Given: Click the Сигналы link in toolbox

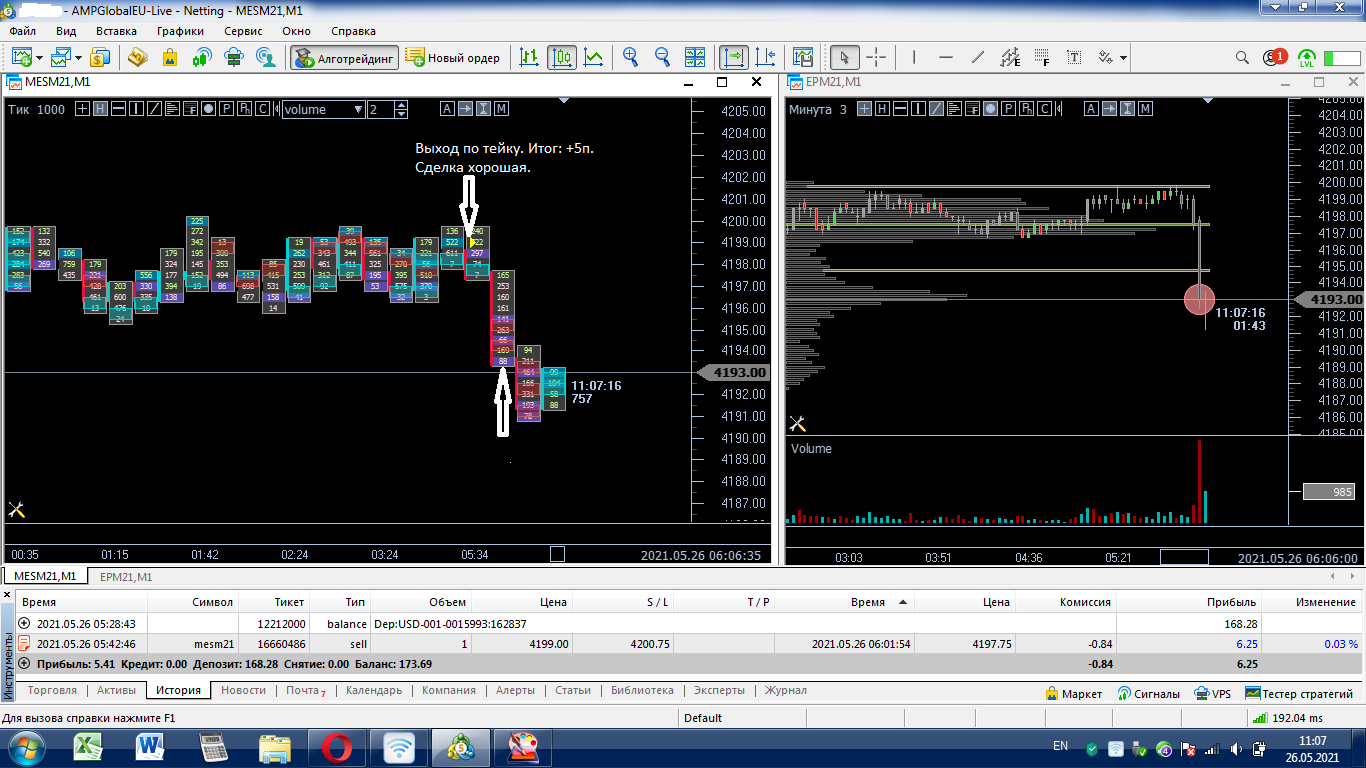Looking at the screenshot, I should click(x=1148, y=693).
